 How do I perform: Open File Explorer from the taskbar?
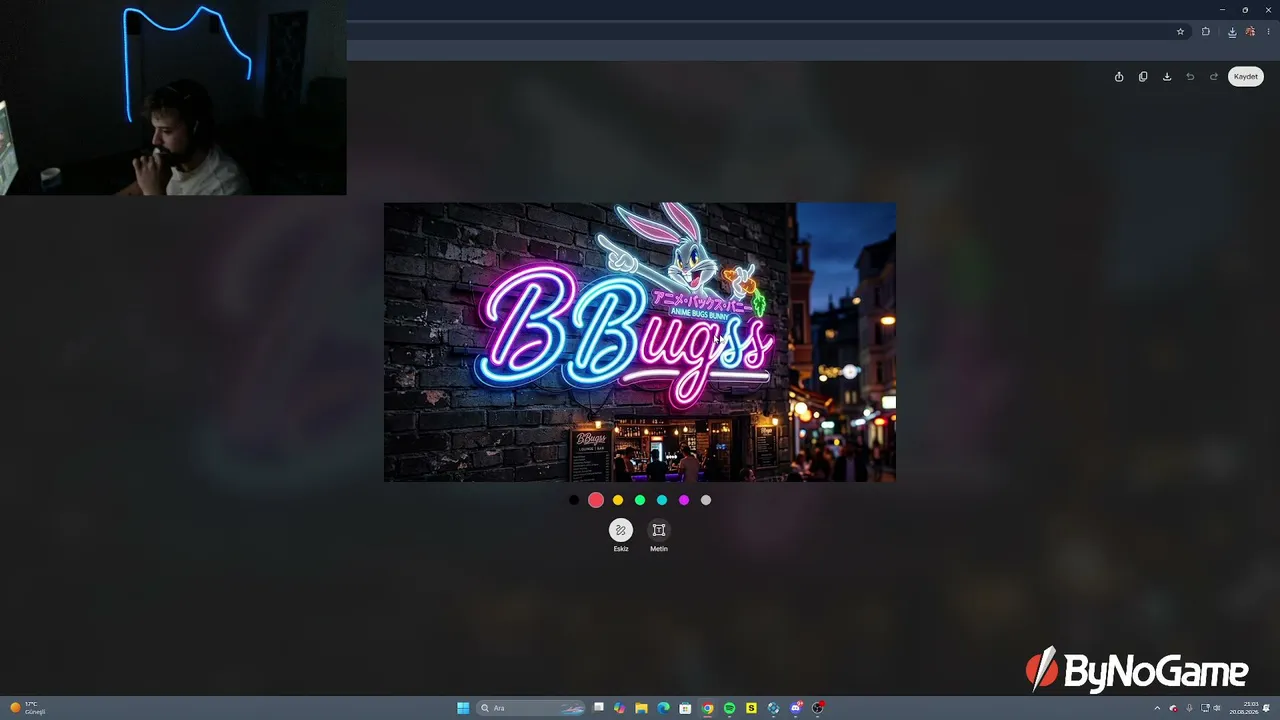(x=642, y=708)
